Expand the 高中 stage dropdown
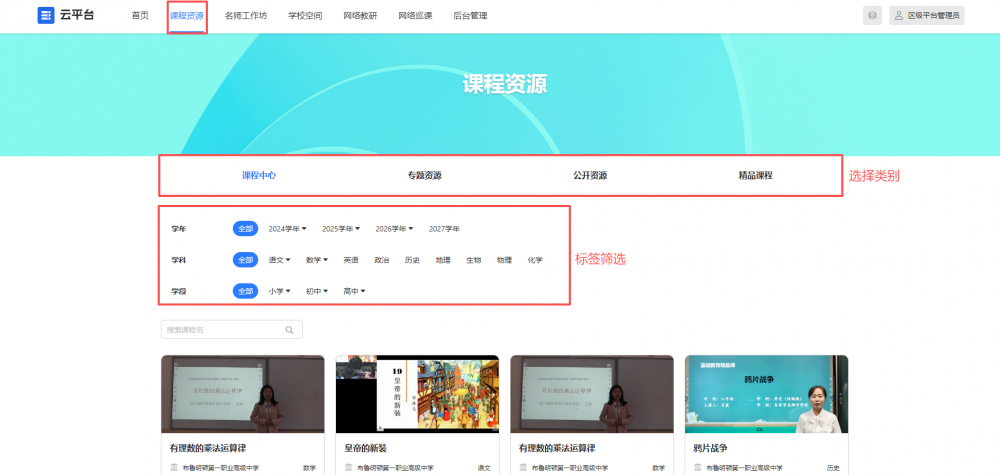This screenshot has width=1000, height=475. pos(354,291)
